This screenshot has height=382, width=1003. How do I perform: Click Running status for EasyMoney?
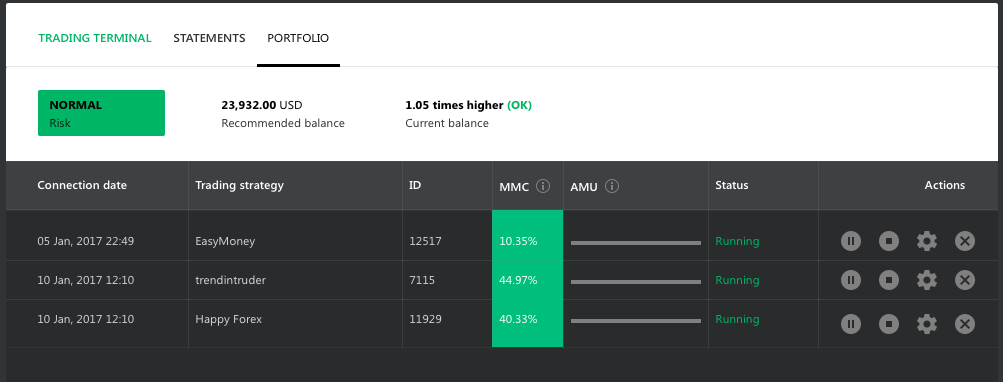[738, 242]
